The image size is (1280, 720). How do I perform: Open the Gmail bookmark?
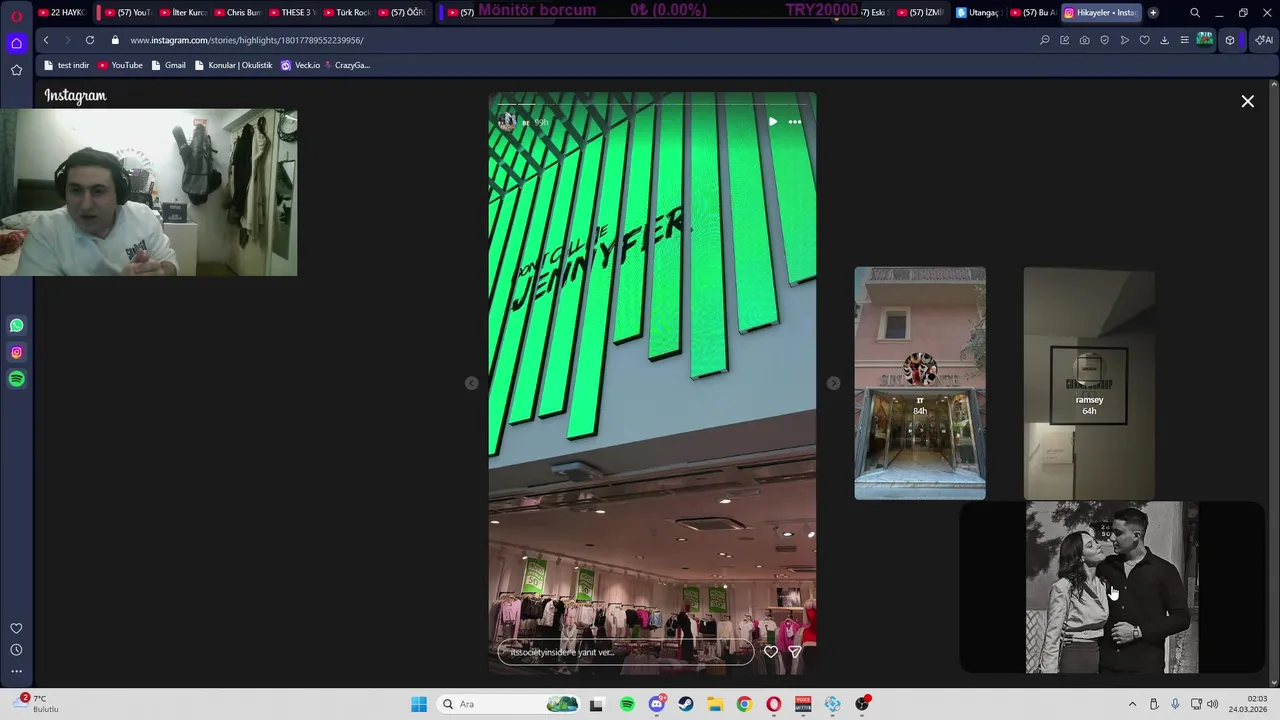pyautogui.click(x=168, y=65)
